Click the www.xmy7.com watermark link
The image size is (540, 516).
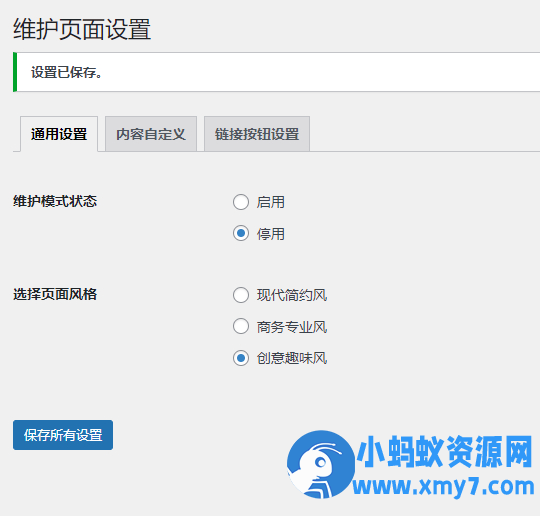(444, 486)
